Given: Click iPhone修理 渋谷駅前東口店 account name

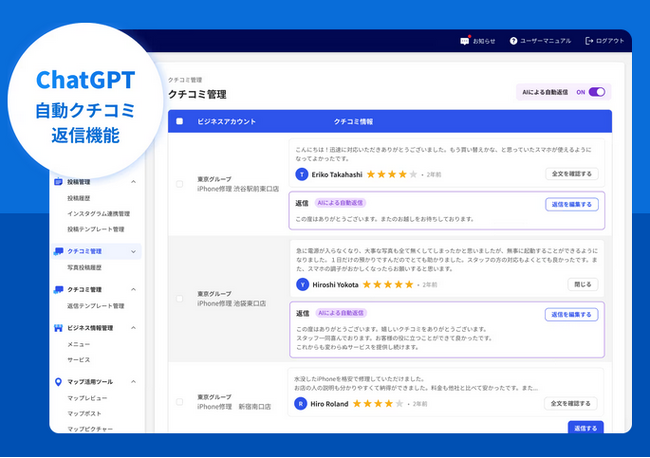Looking at the screenshot, I should [x=238, y=189].
